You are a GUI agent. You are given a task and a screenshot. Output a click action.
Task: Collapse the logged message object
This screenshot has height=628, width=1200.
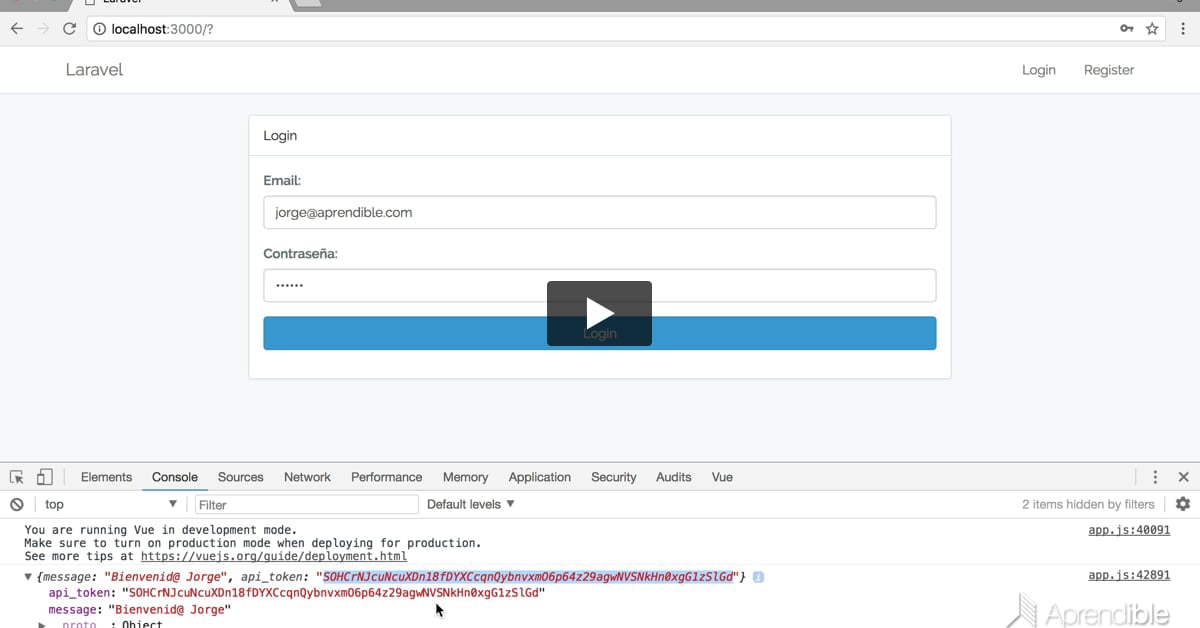click(29, 577)
